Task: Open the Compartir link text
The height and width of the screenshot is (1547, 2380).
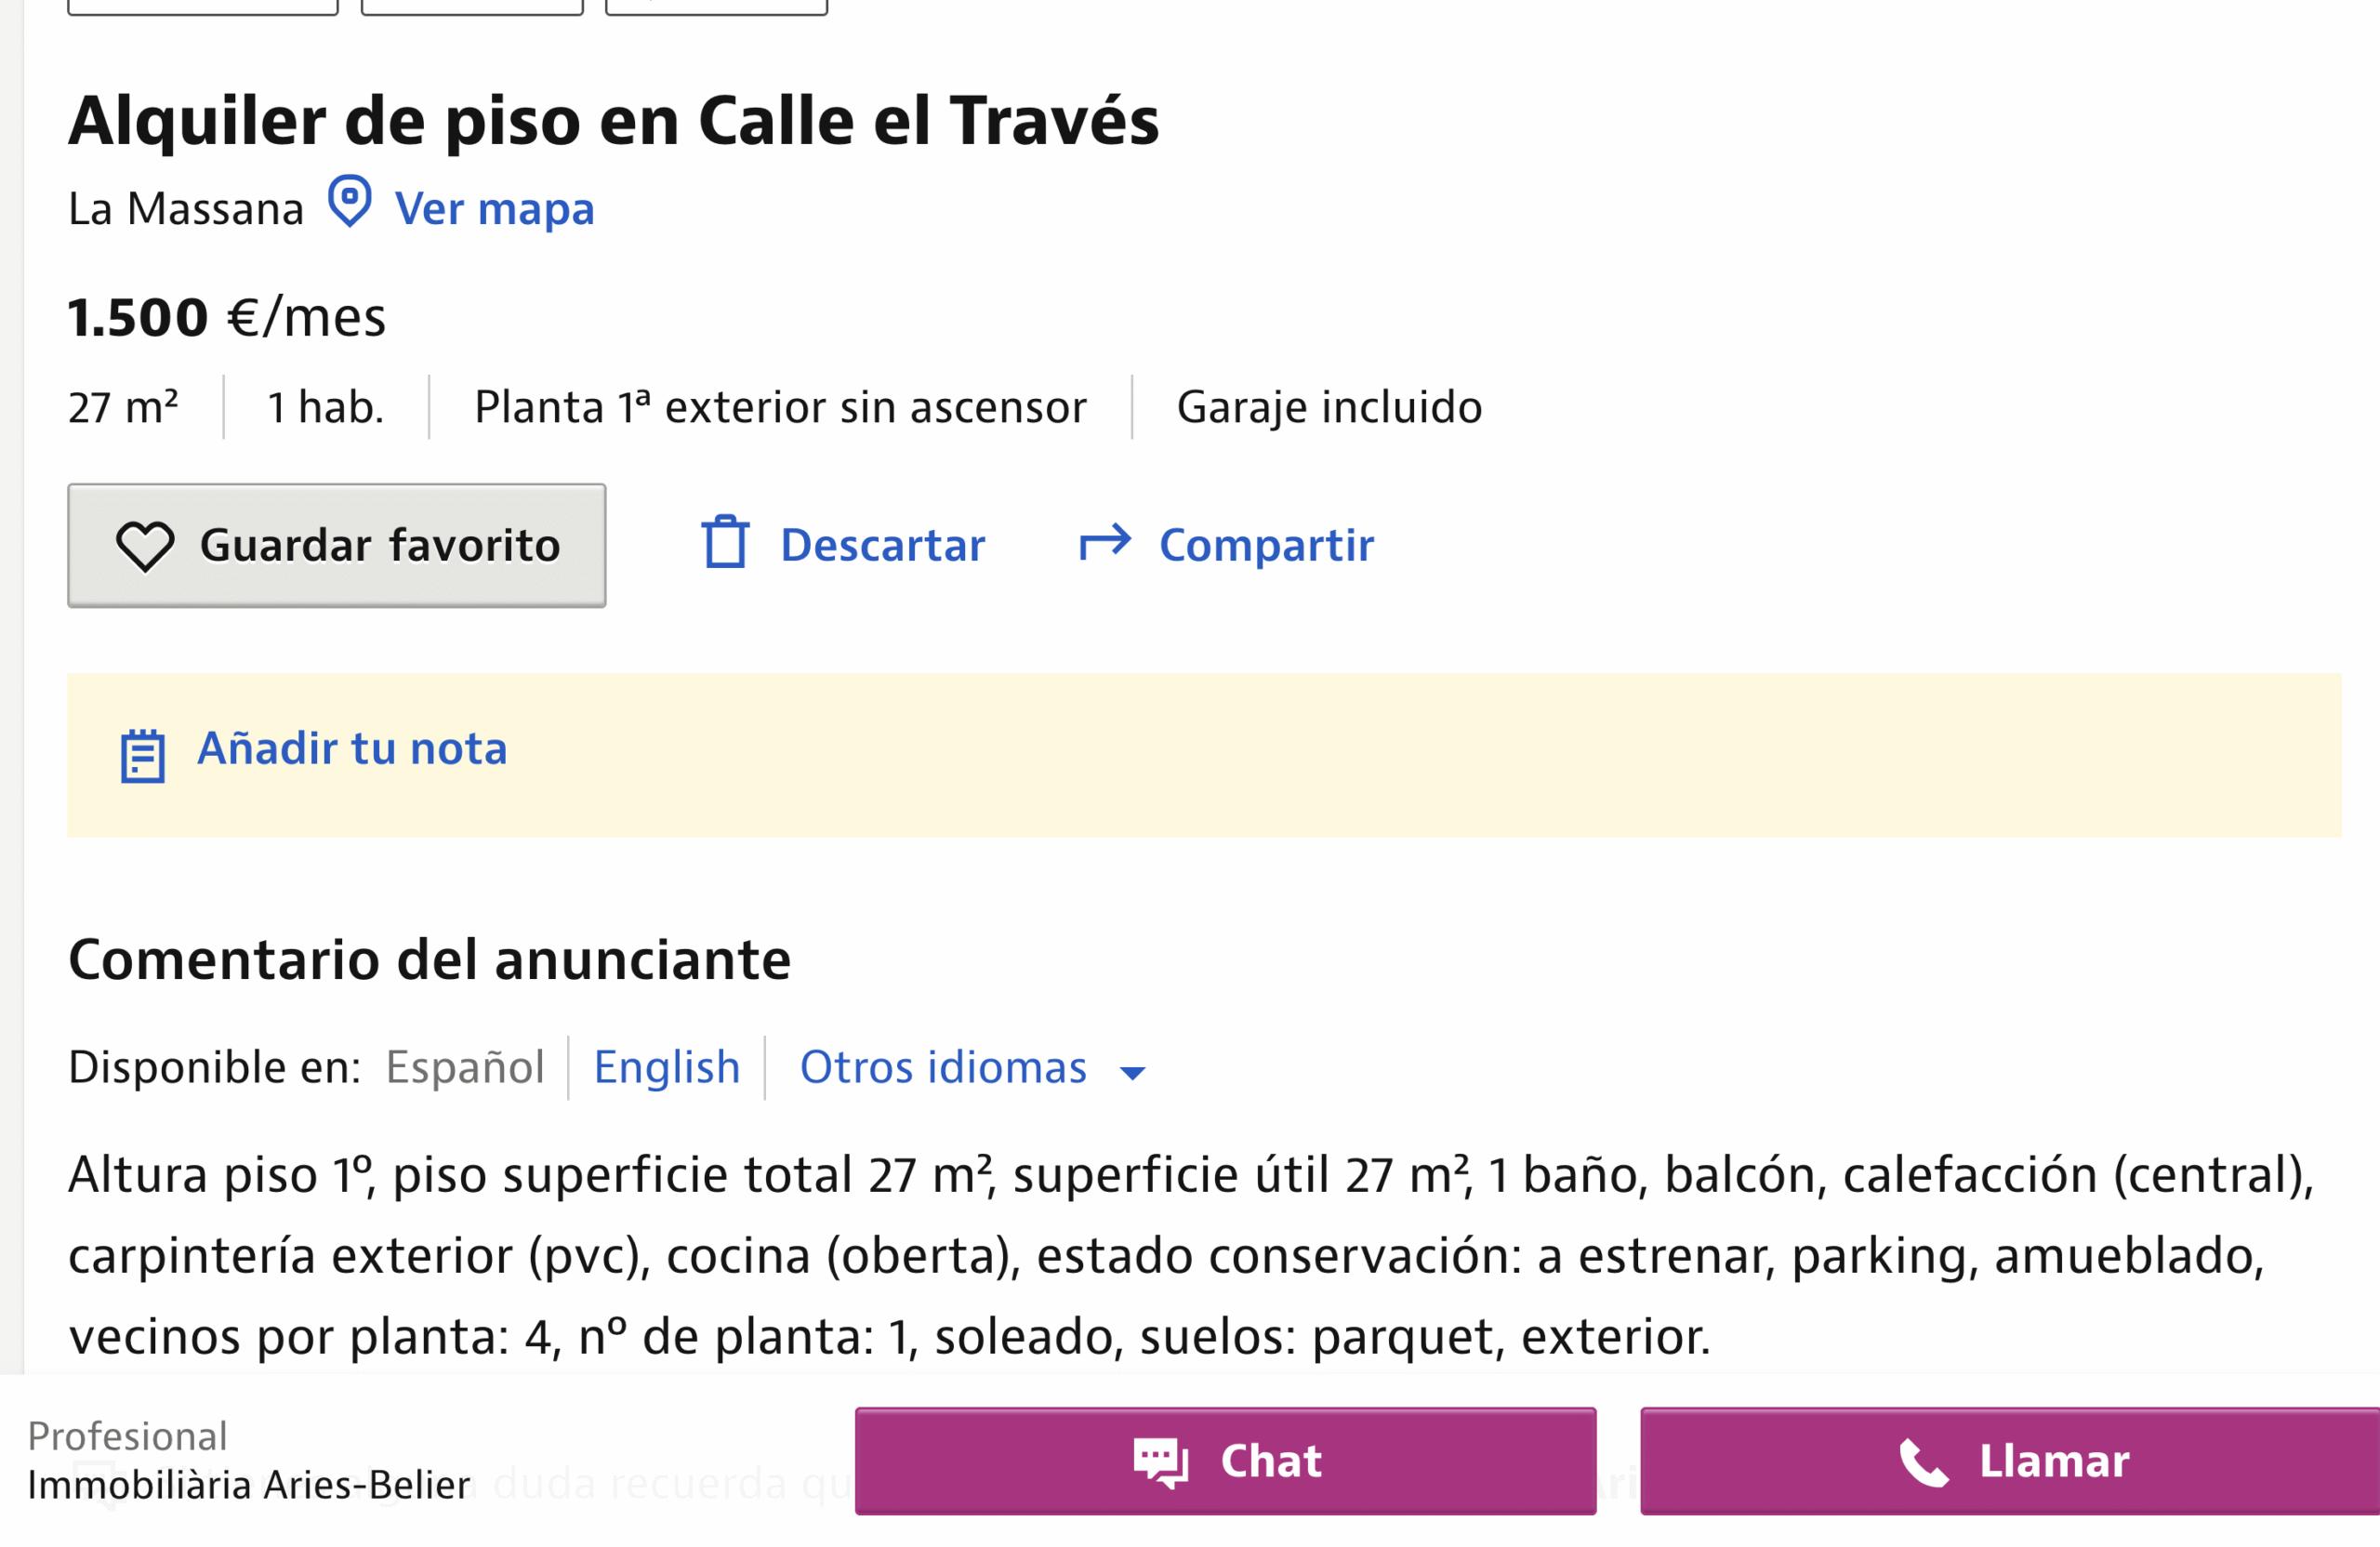Action: [1266, 545]
